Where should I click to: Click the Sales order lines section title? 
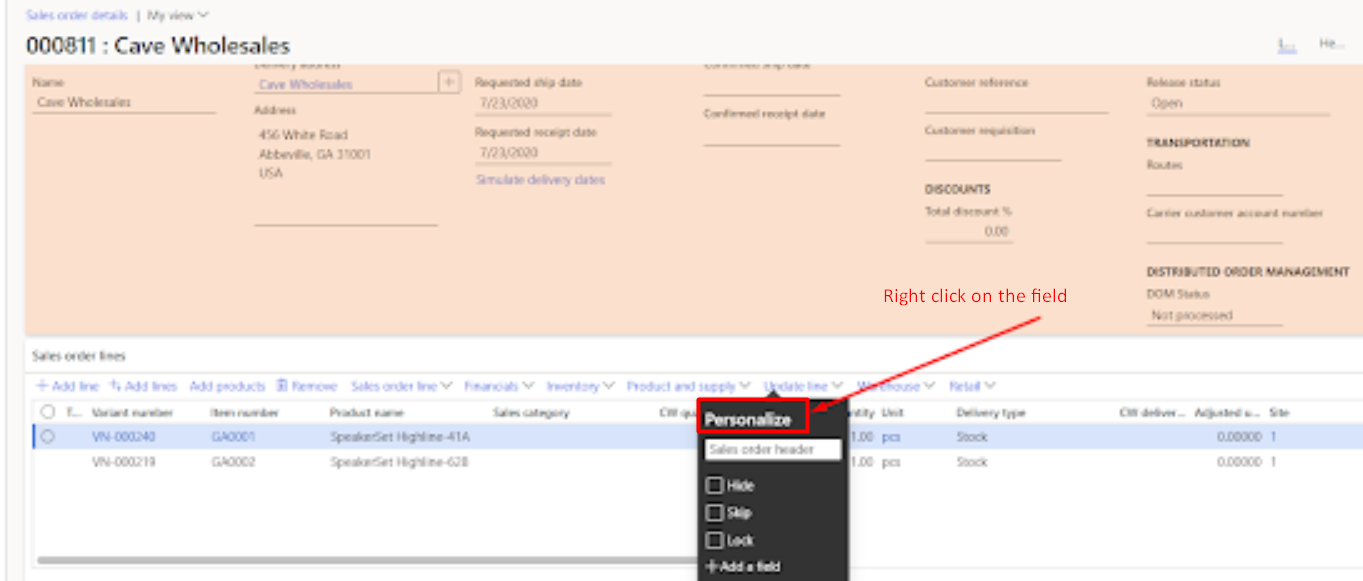tap(79, 355)
